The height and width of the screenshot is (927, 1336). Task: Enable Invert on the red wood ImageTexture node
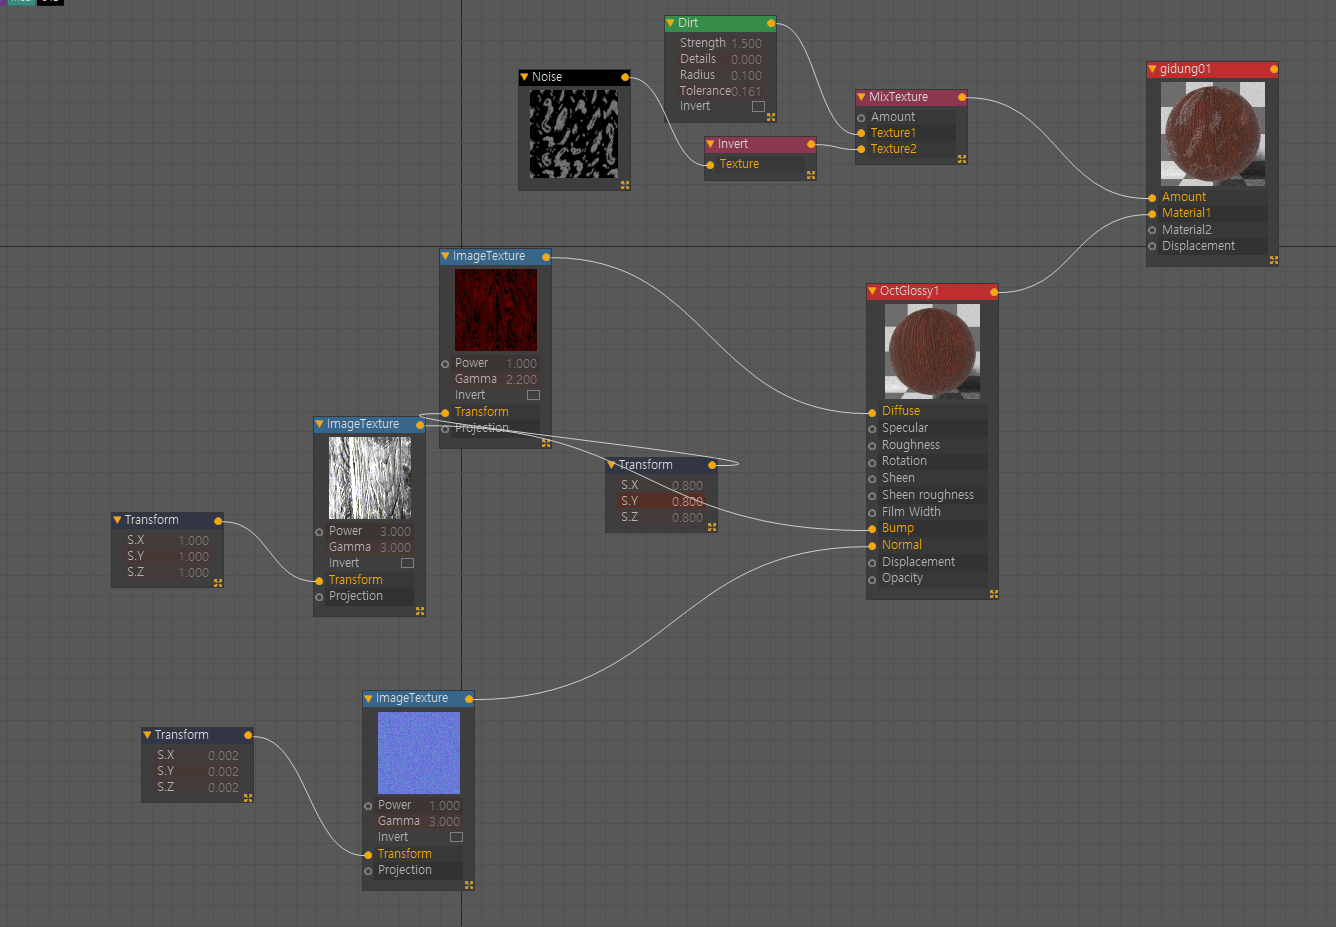click(x=533, y=395)
